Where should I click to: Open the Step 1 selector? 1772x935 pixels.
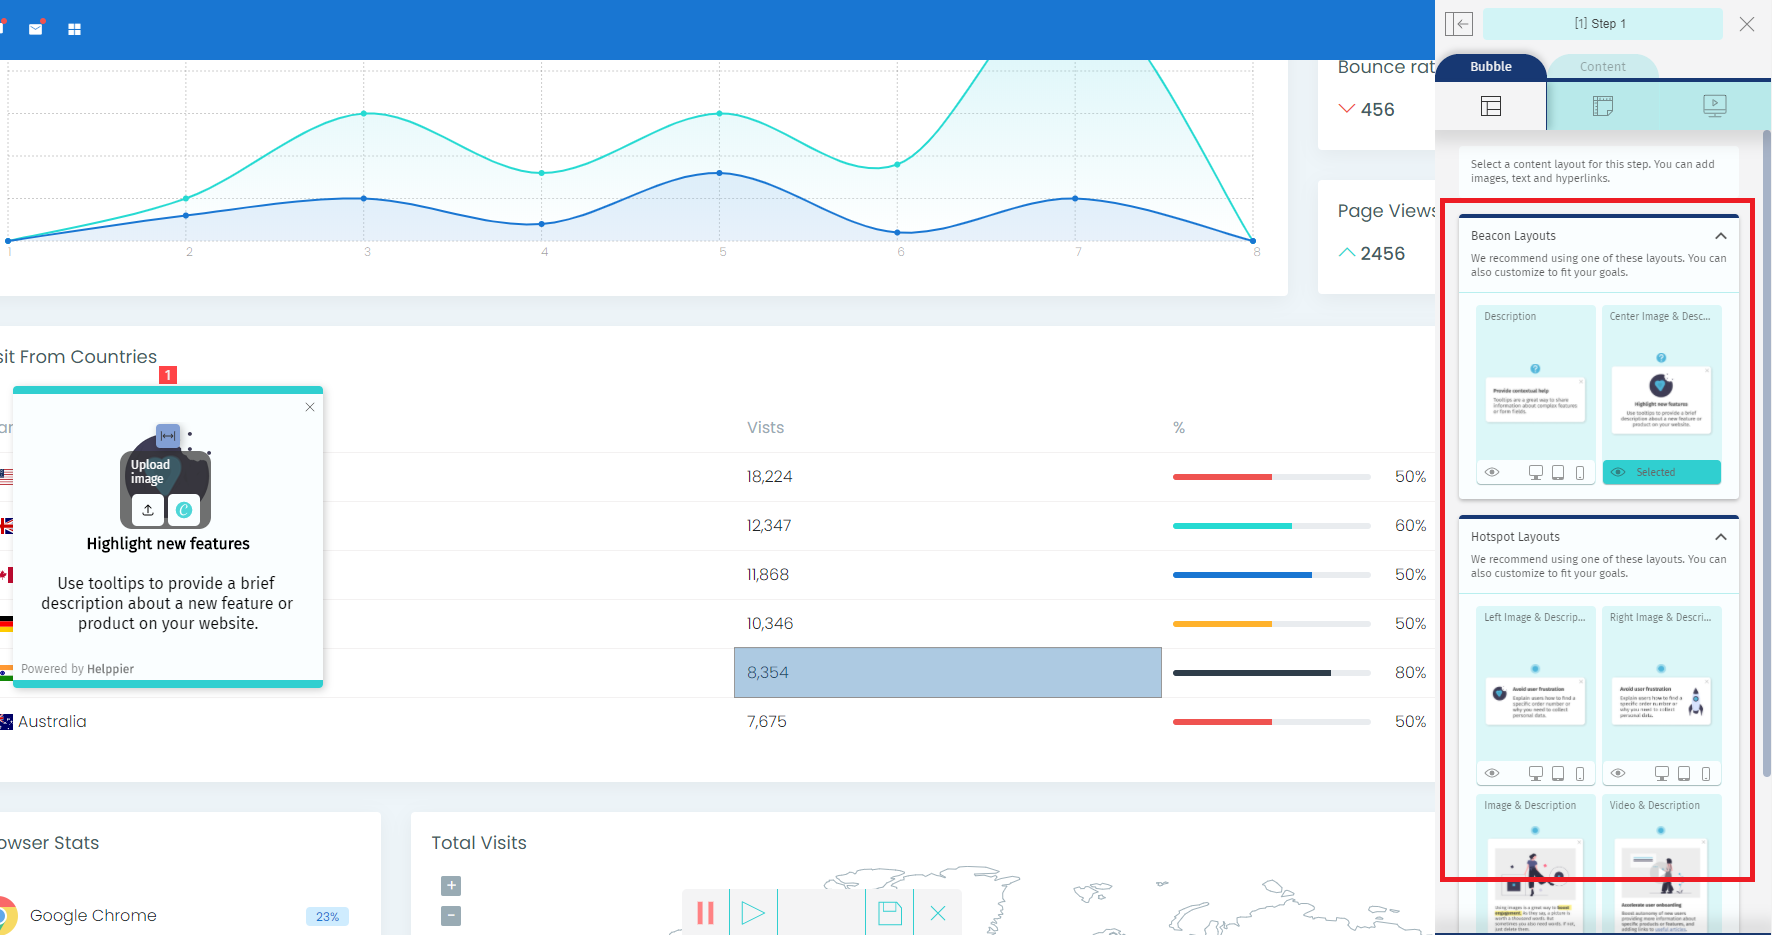click(x=1601, y=24)
